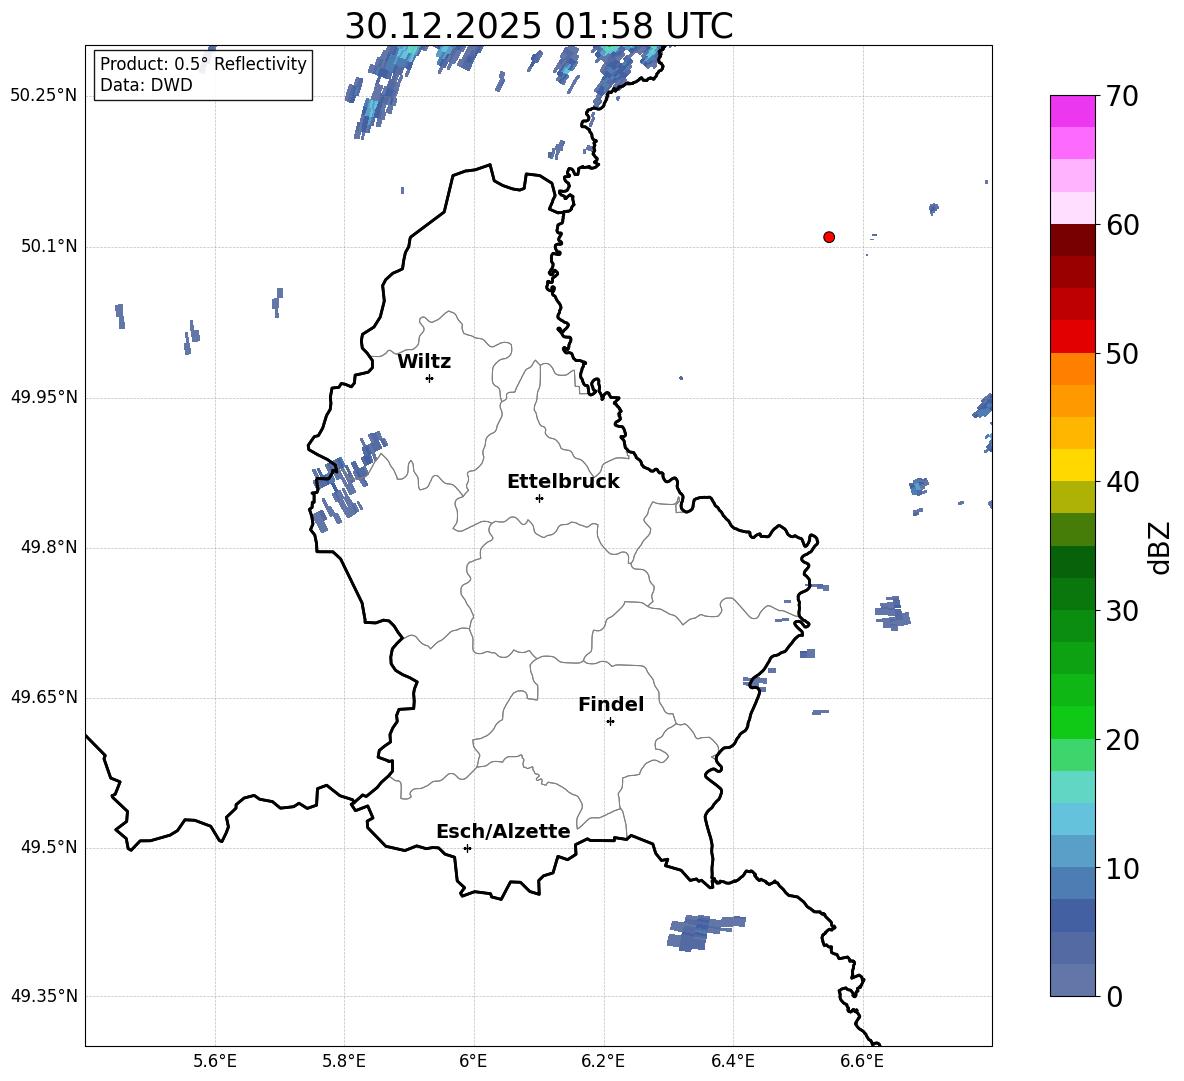Click the 49.65°N latitude tick label
This screenshot has width=1184, height=1081.
tap(43, 697)
